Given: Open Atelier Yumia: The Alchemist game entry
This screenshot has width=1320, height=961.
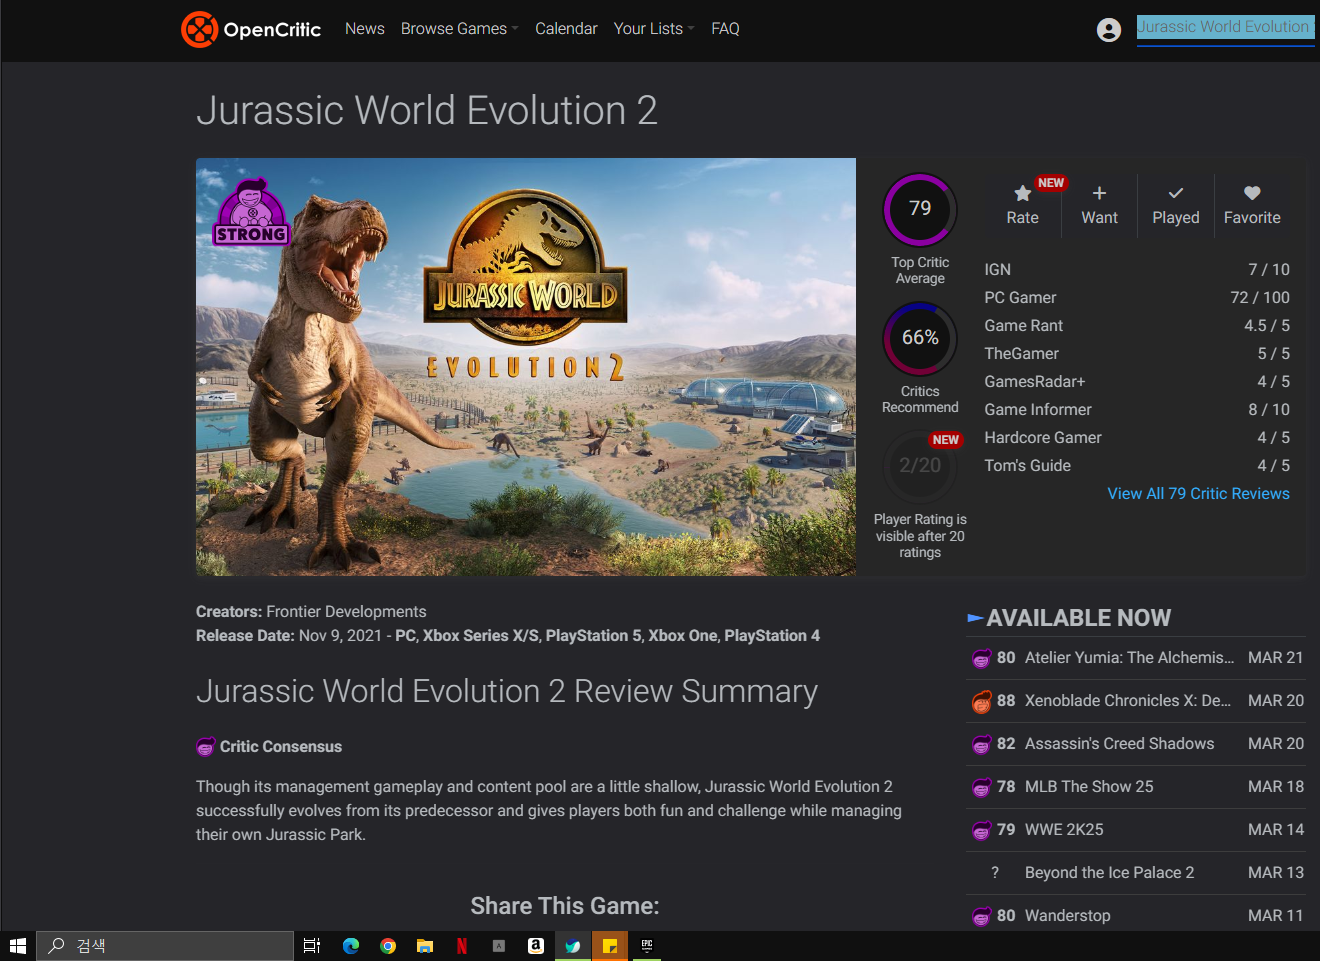Looking at the screenshot, I should coord(1136,658).
